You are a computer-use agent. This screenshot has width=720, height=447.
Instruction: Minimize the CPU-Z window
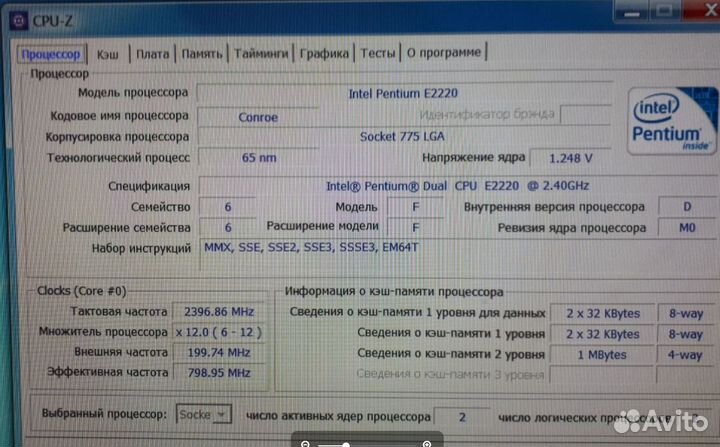(631, 11)
